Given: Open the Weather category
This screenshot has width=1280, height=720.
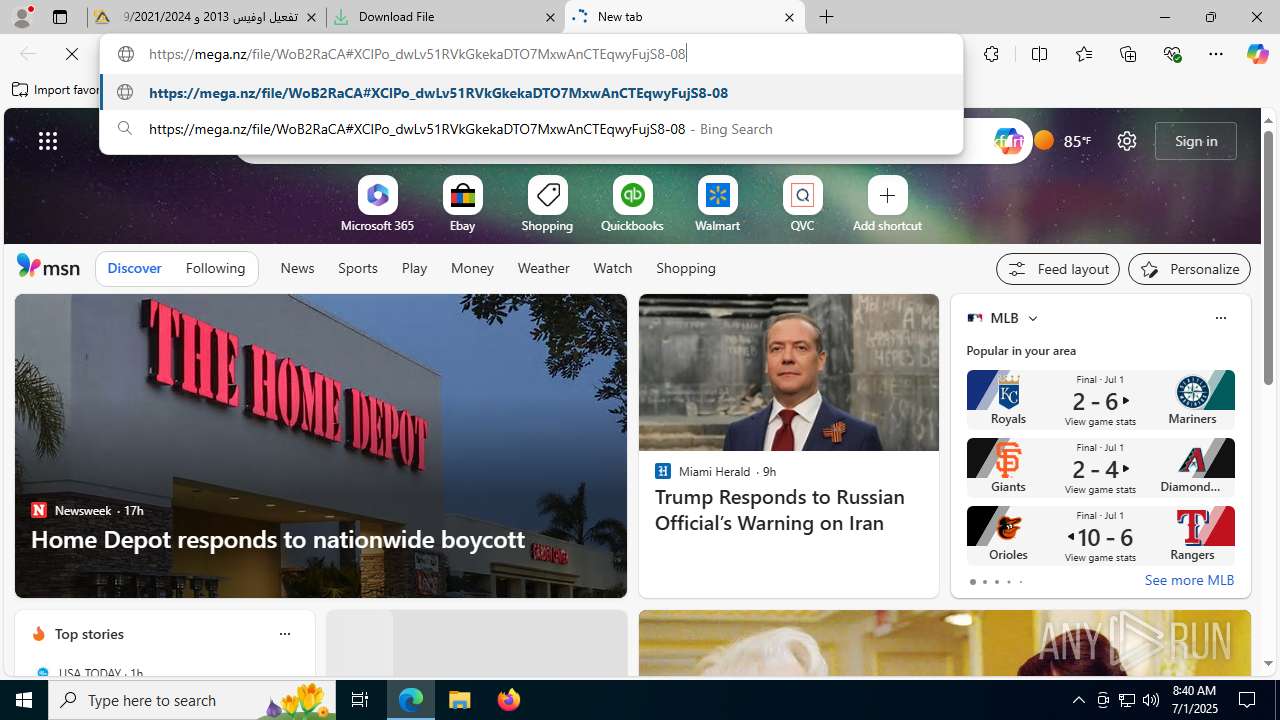Looking at the screenshot, I should point(543,268).
